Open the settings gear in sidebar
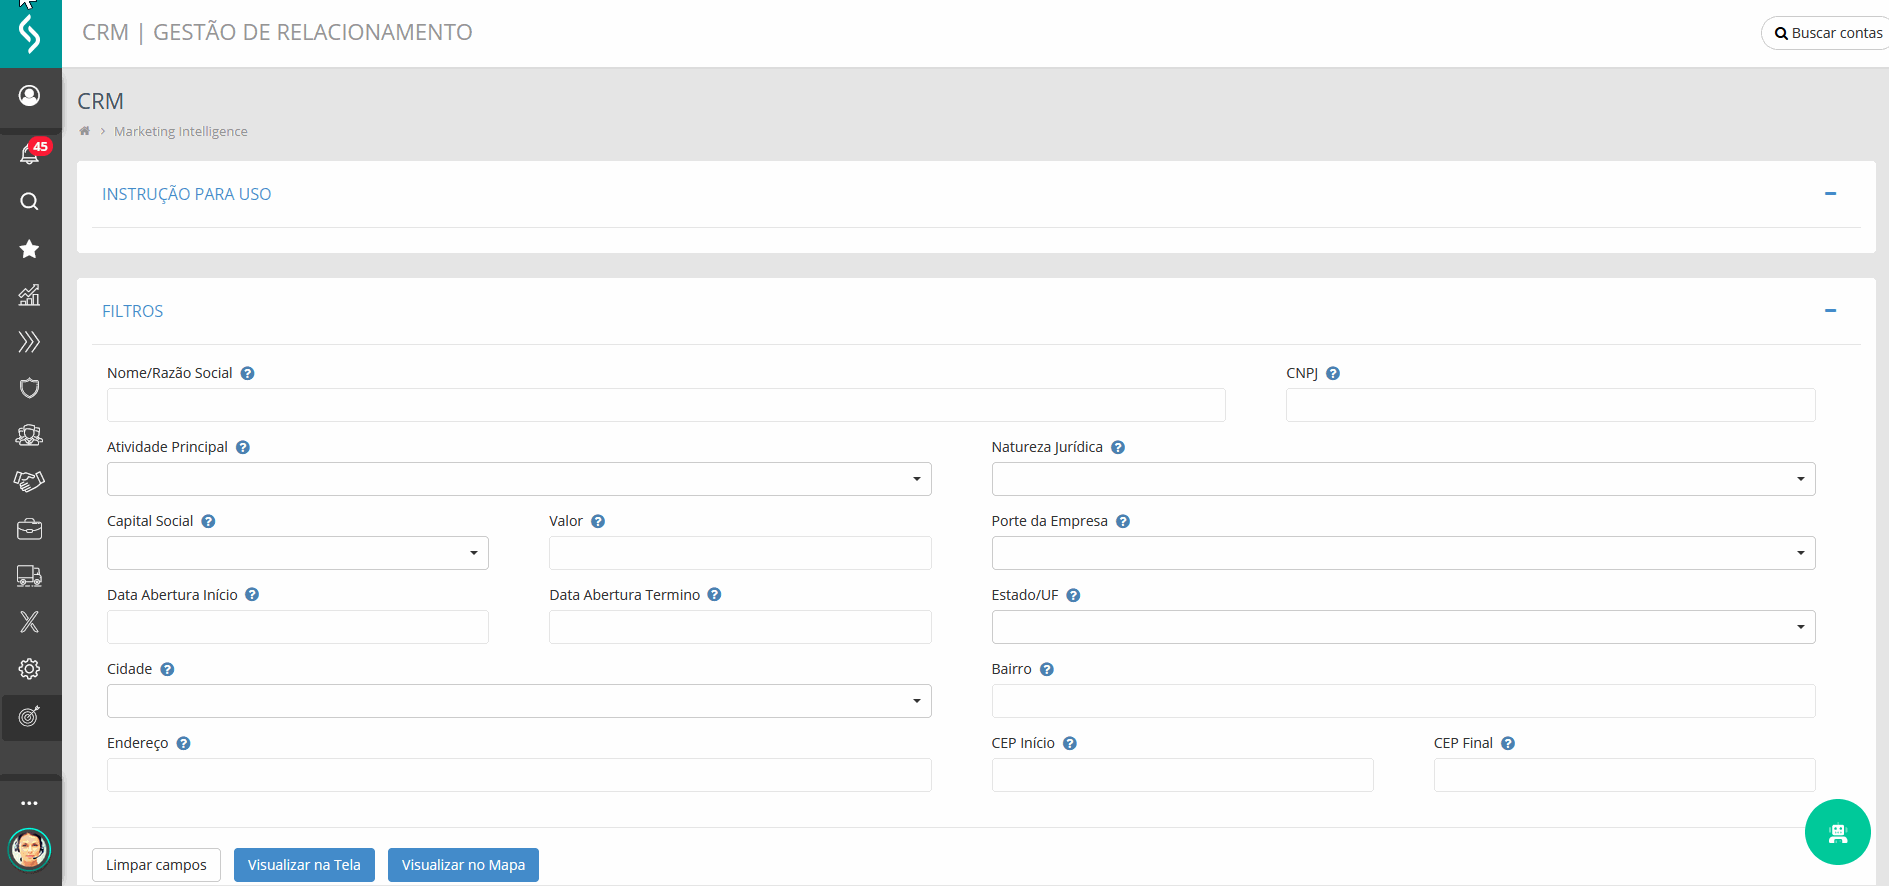Screen dimensions: 1889x886 click(30, 669)
